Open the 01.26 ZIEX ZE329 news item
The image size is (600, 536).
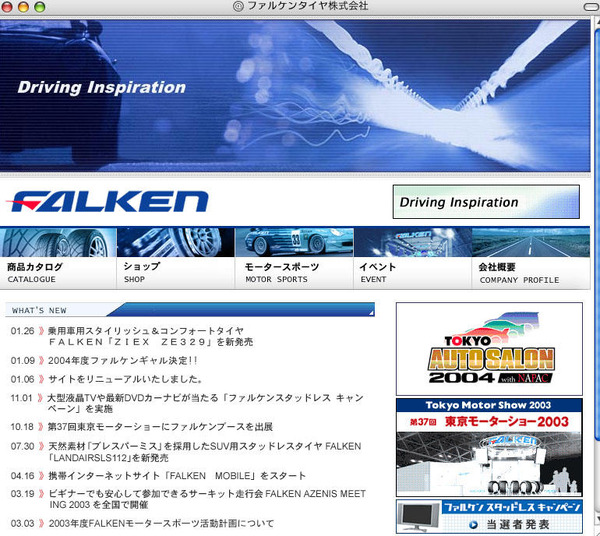click(x=150, y=336)
